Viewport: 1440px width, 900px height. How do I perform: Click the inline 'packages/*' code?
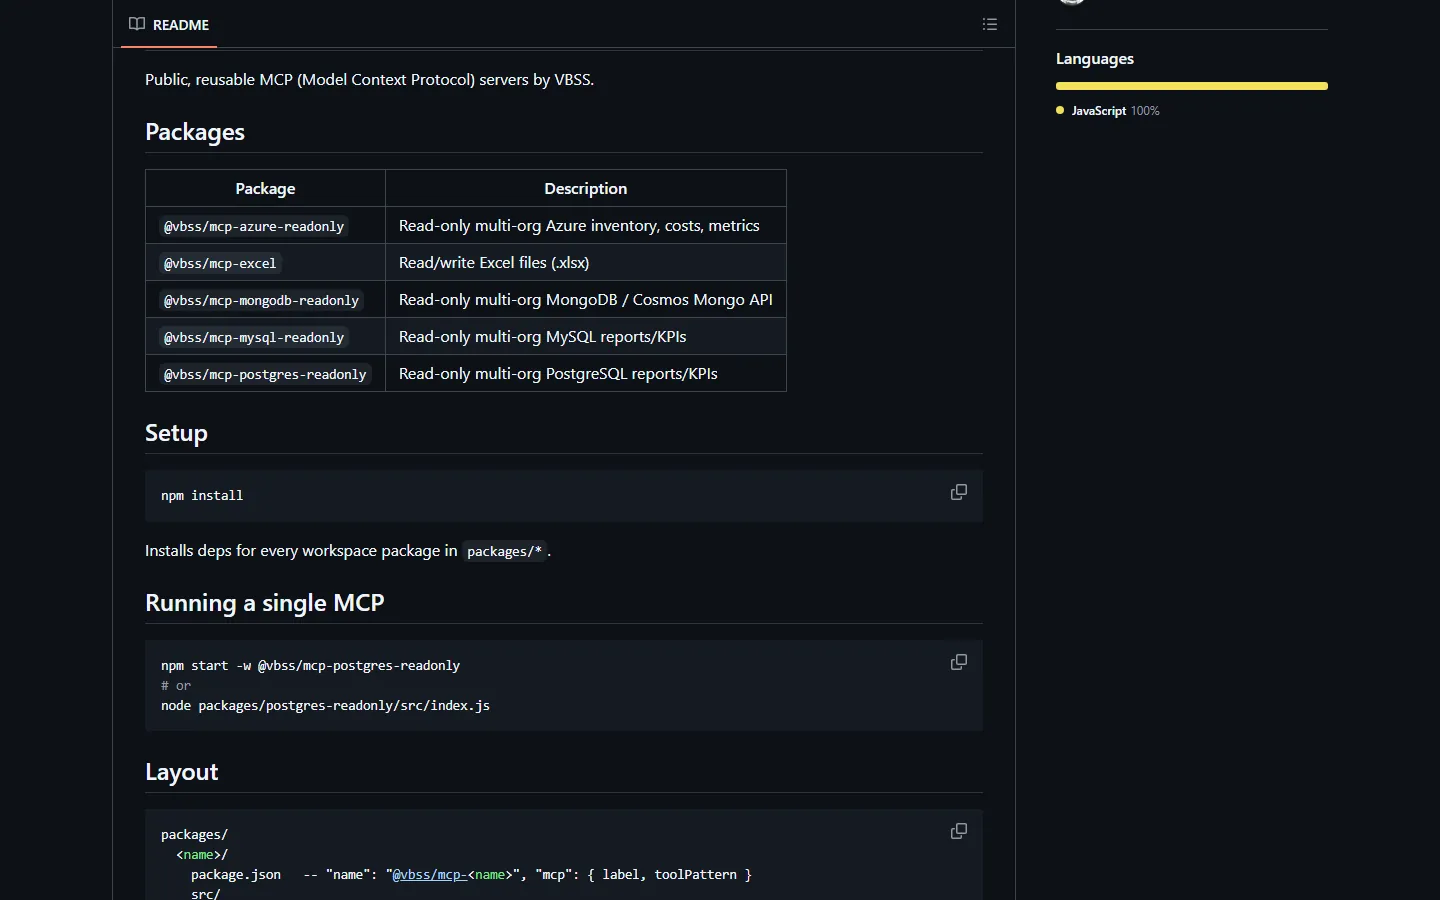[x=504, y=551]
